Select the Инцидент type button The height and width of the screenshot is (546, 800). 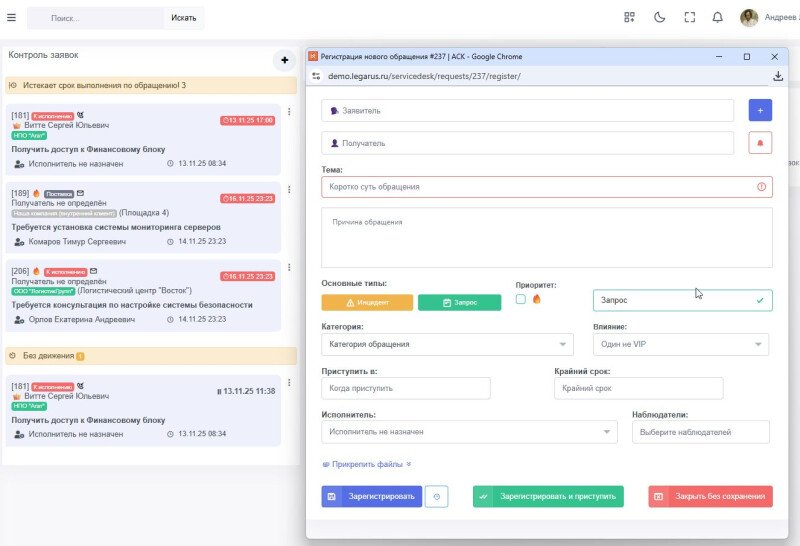click(367, 301)
